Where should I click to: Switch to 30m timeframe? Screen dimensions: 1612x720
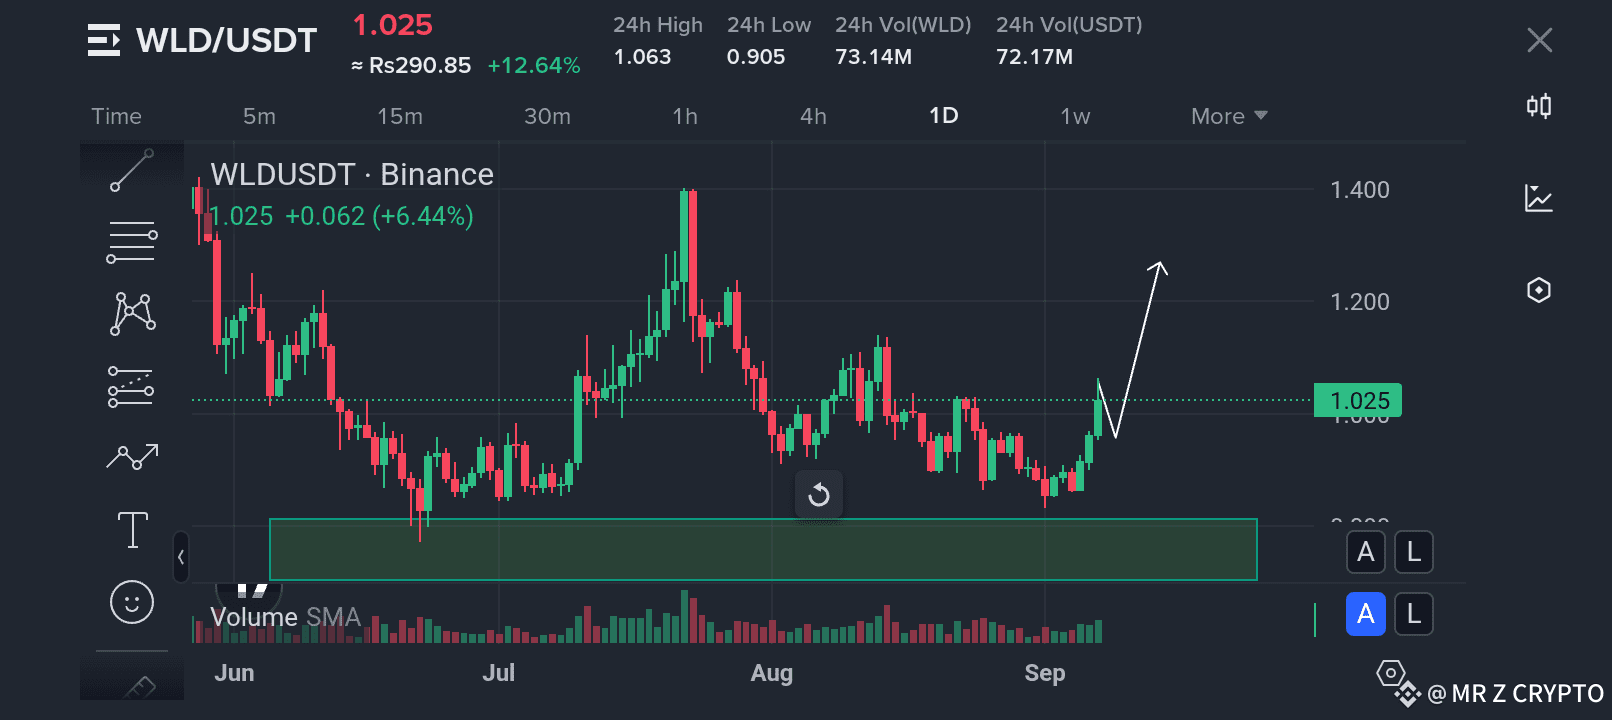click(x=548, y=116)
